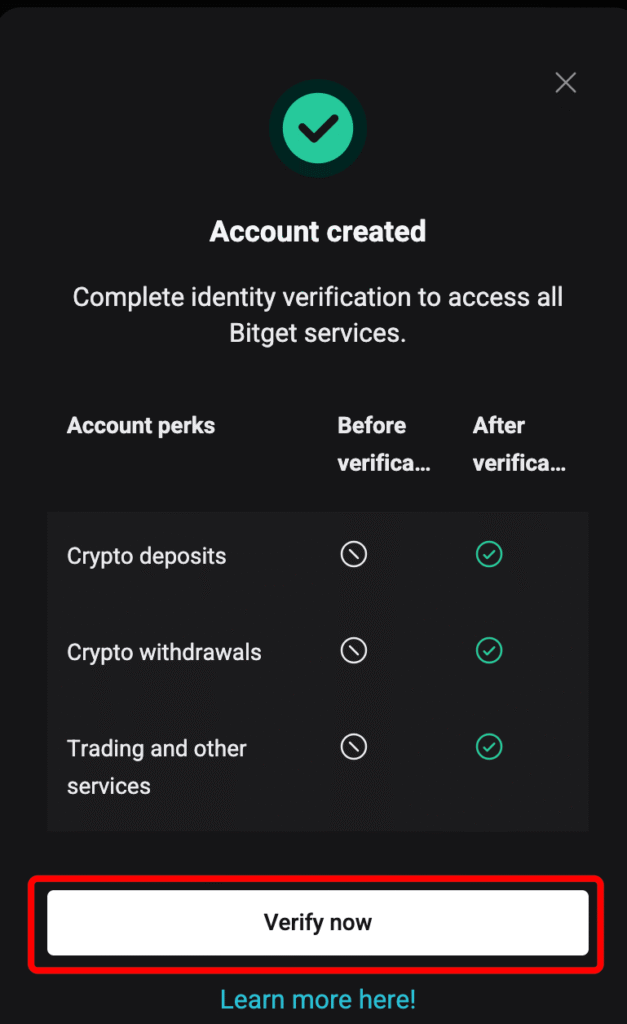This screenshot has width=627, height=1024.
Task: Click the word Bitget in the description
Action: 264,334
